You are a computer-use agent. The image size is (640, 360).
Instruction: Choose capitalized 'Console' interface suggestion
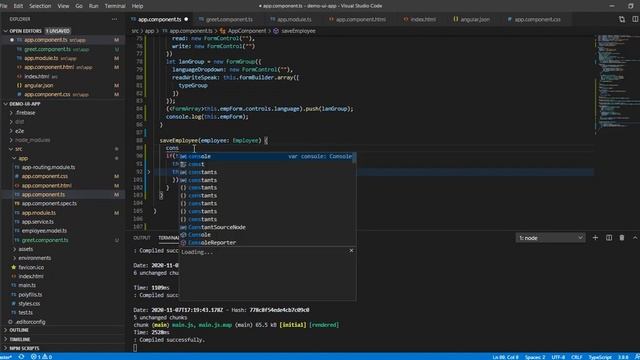pyautogui.click(x=267, y=235)
